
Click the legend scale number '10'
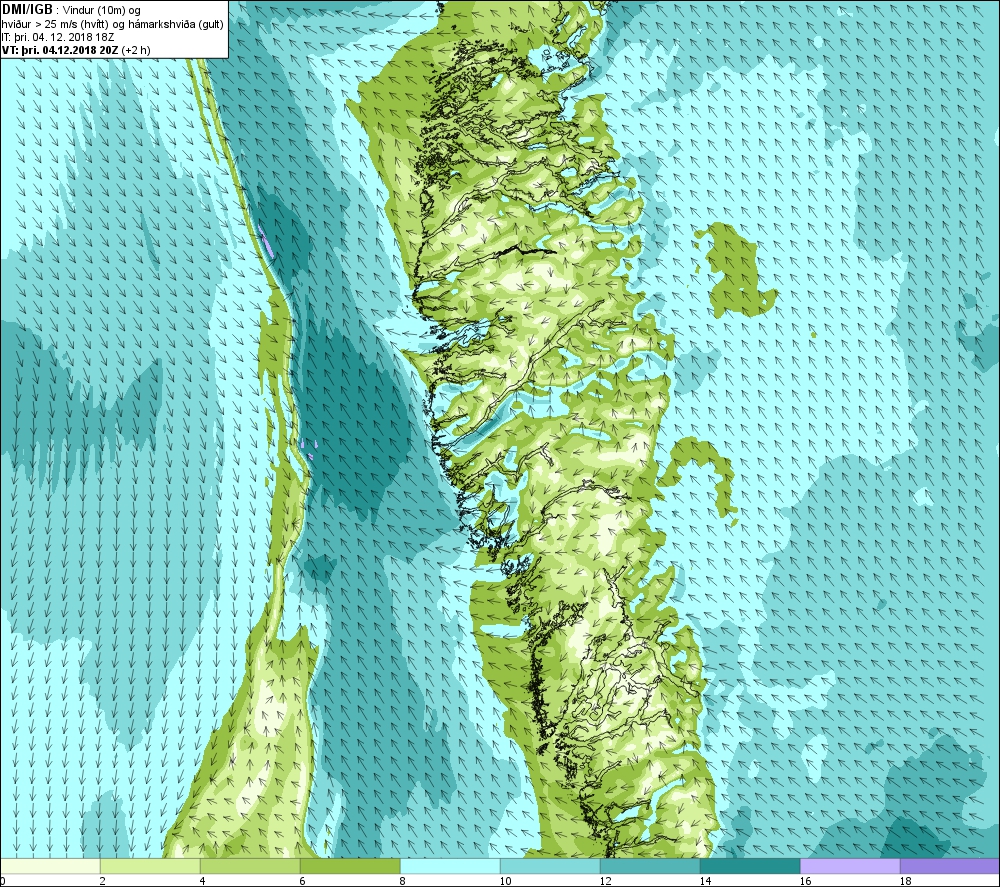tap(505, 881)
